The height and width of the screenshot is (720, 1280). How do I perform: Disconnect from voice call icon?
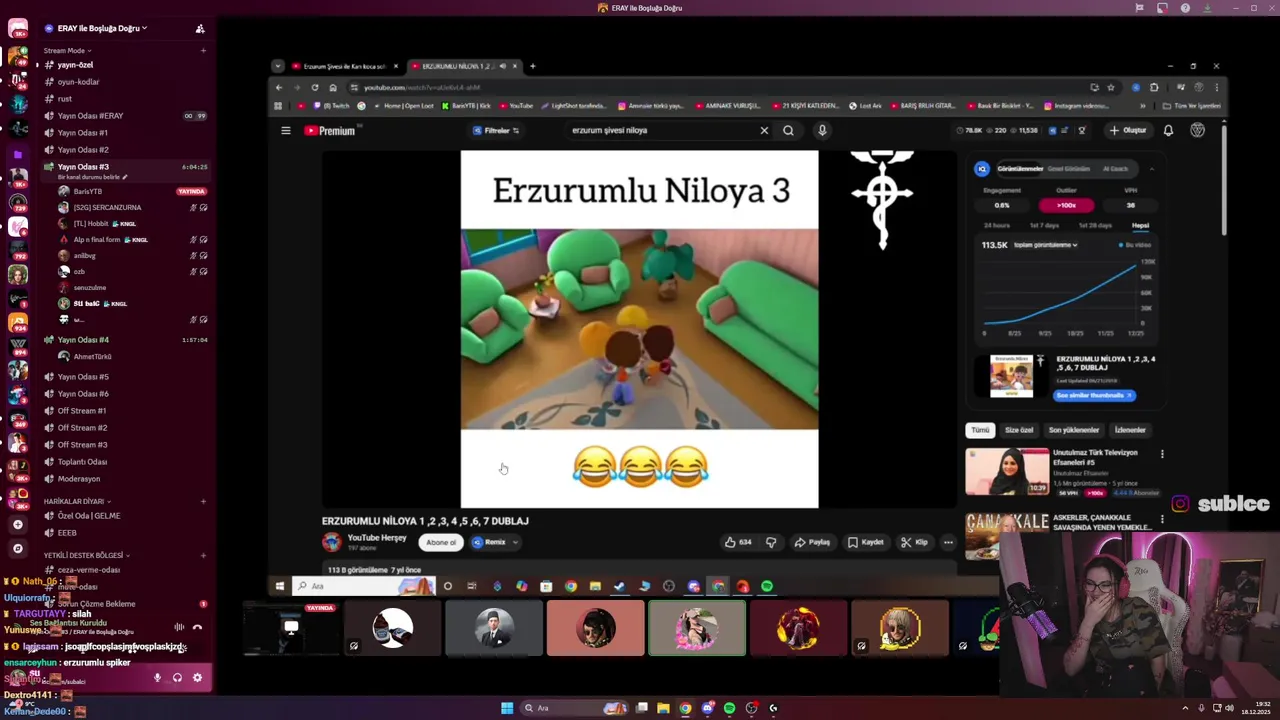tap(197, 627)
